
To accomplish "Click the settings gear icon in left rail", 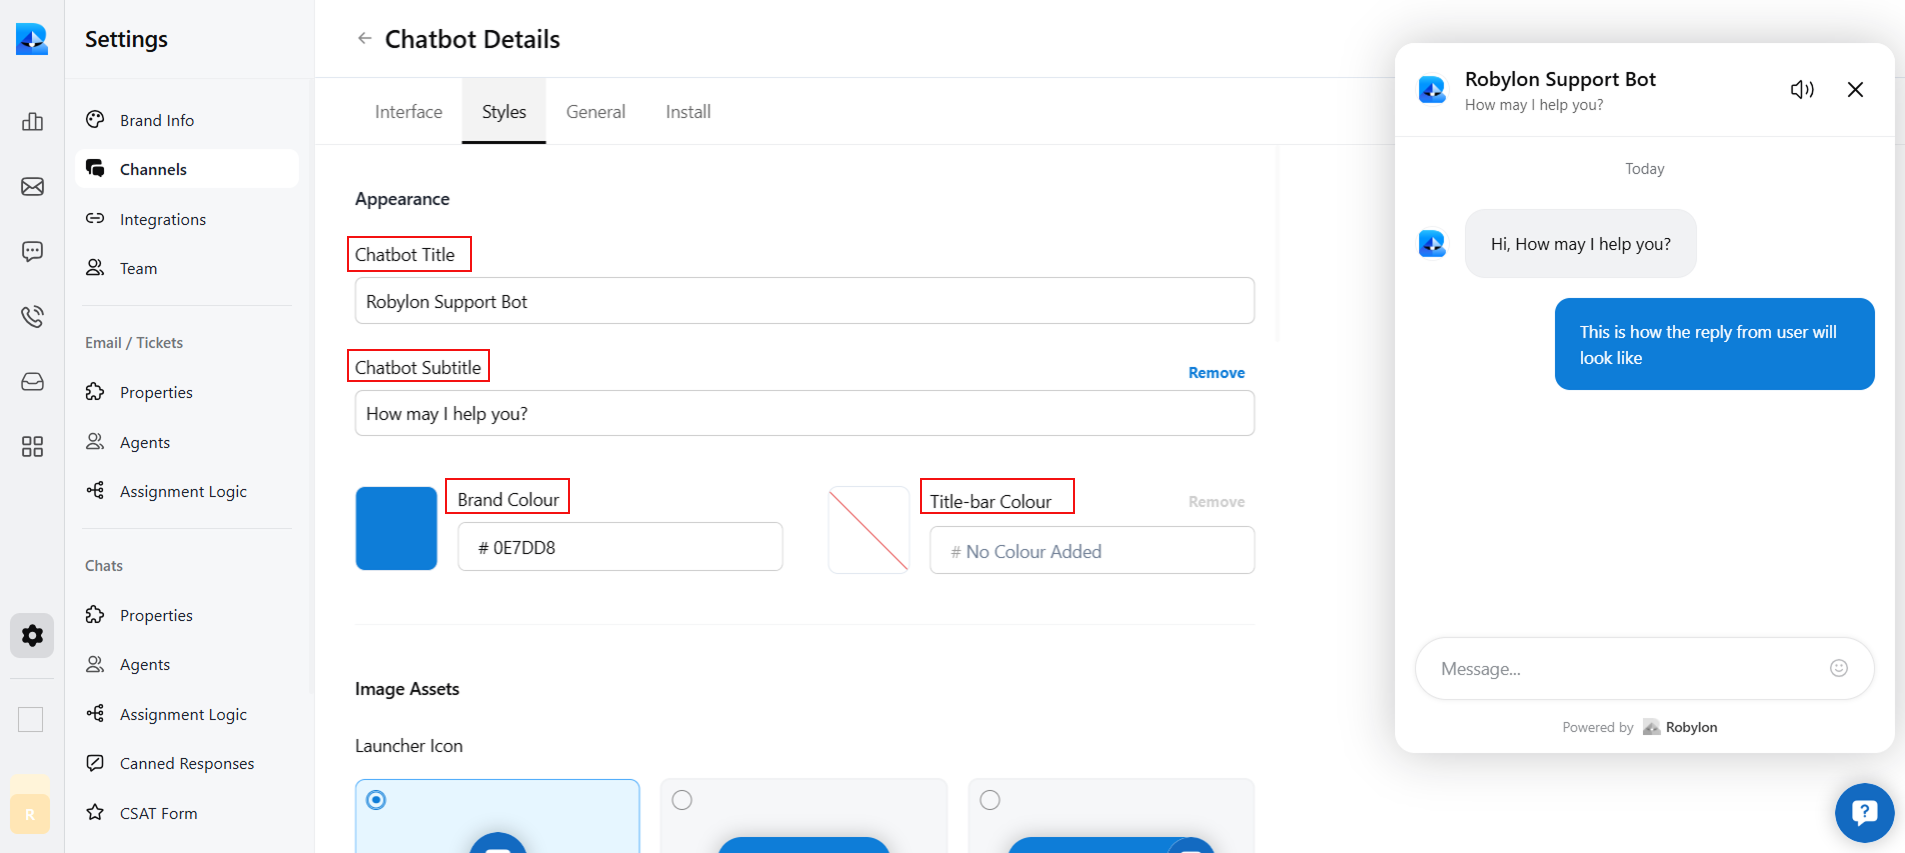I will coord(32,636).
